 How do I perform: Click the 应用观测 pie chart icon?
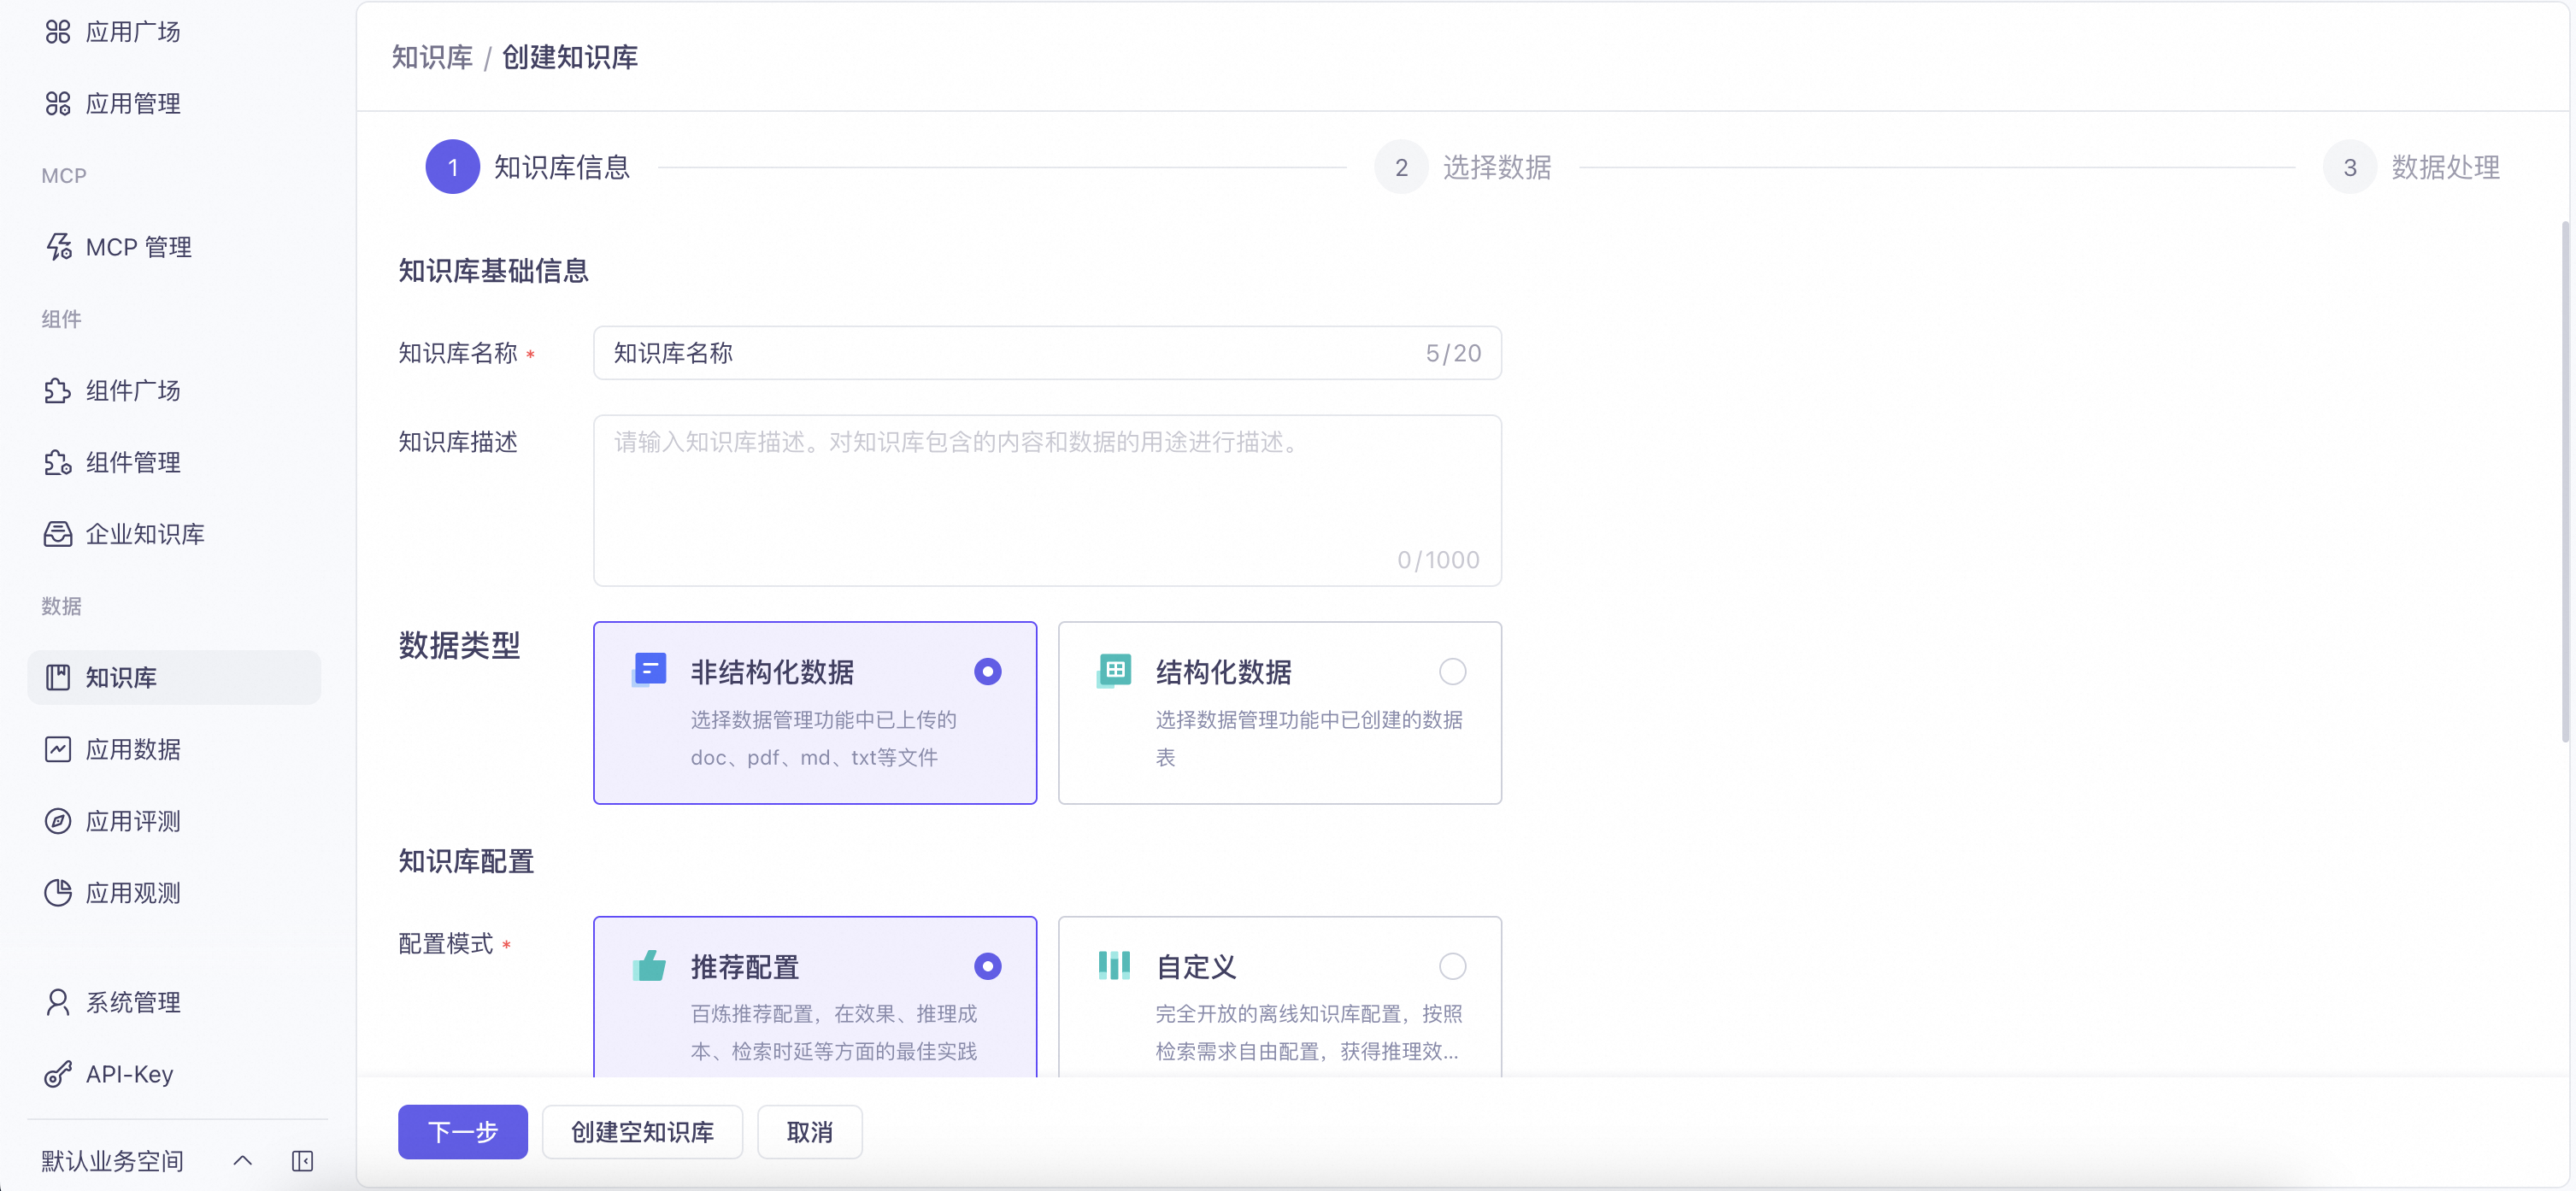pos(58,893)
